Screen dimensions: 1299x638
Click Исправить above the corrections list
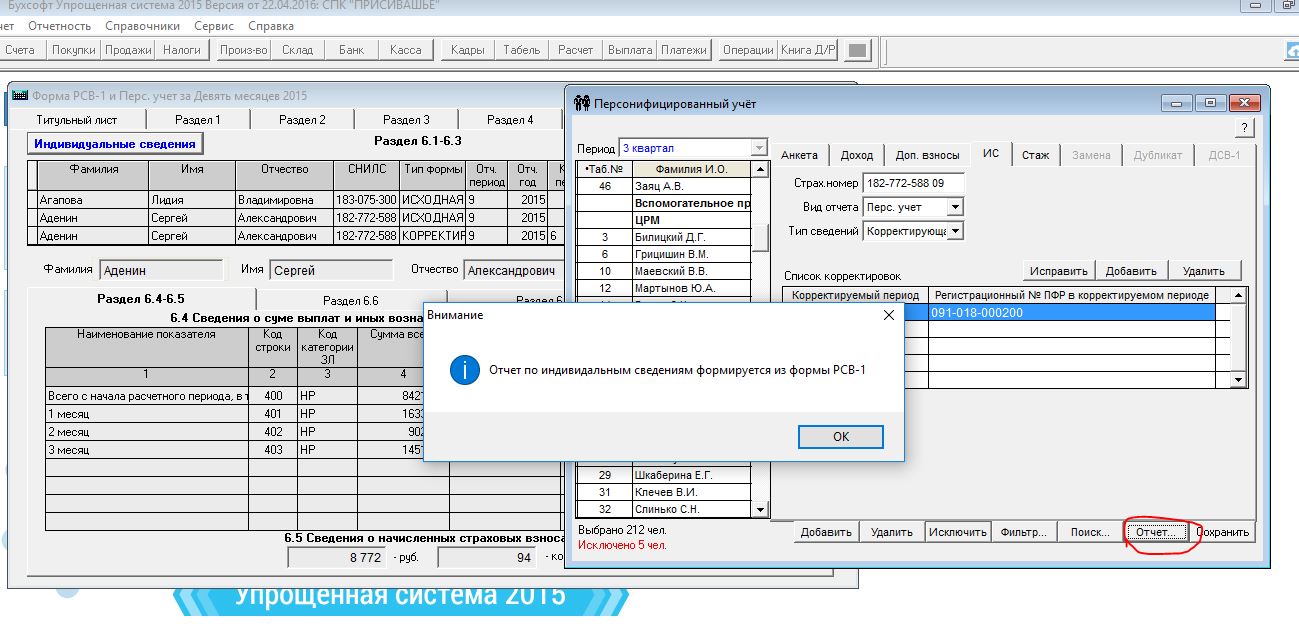tap(1058, 271)
